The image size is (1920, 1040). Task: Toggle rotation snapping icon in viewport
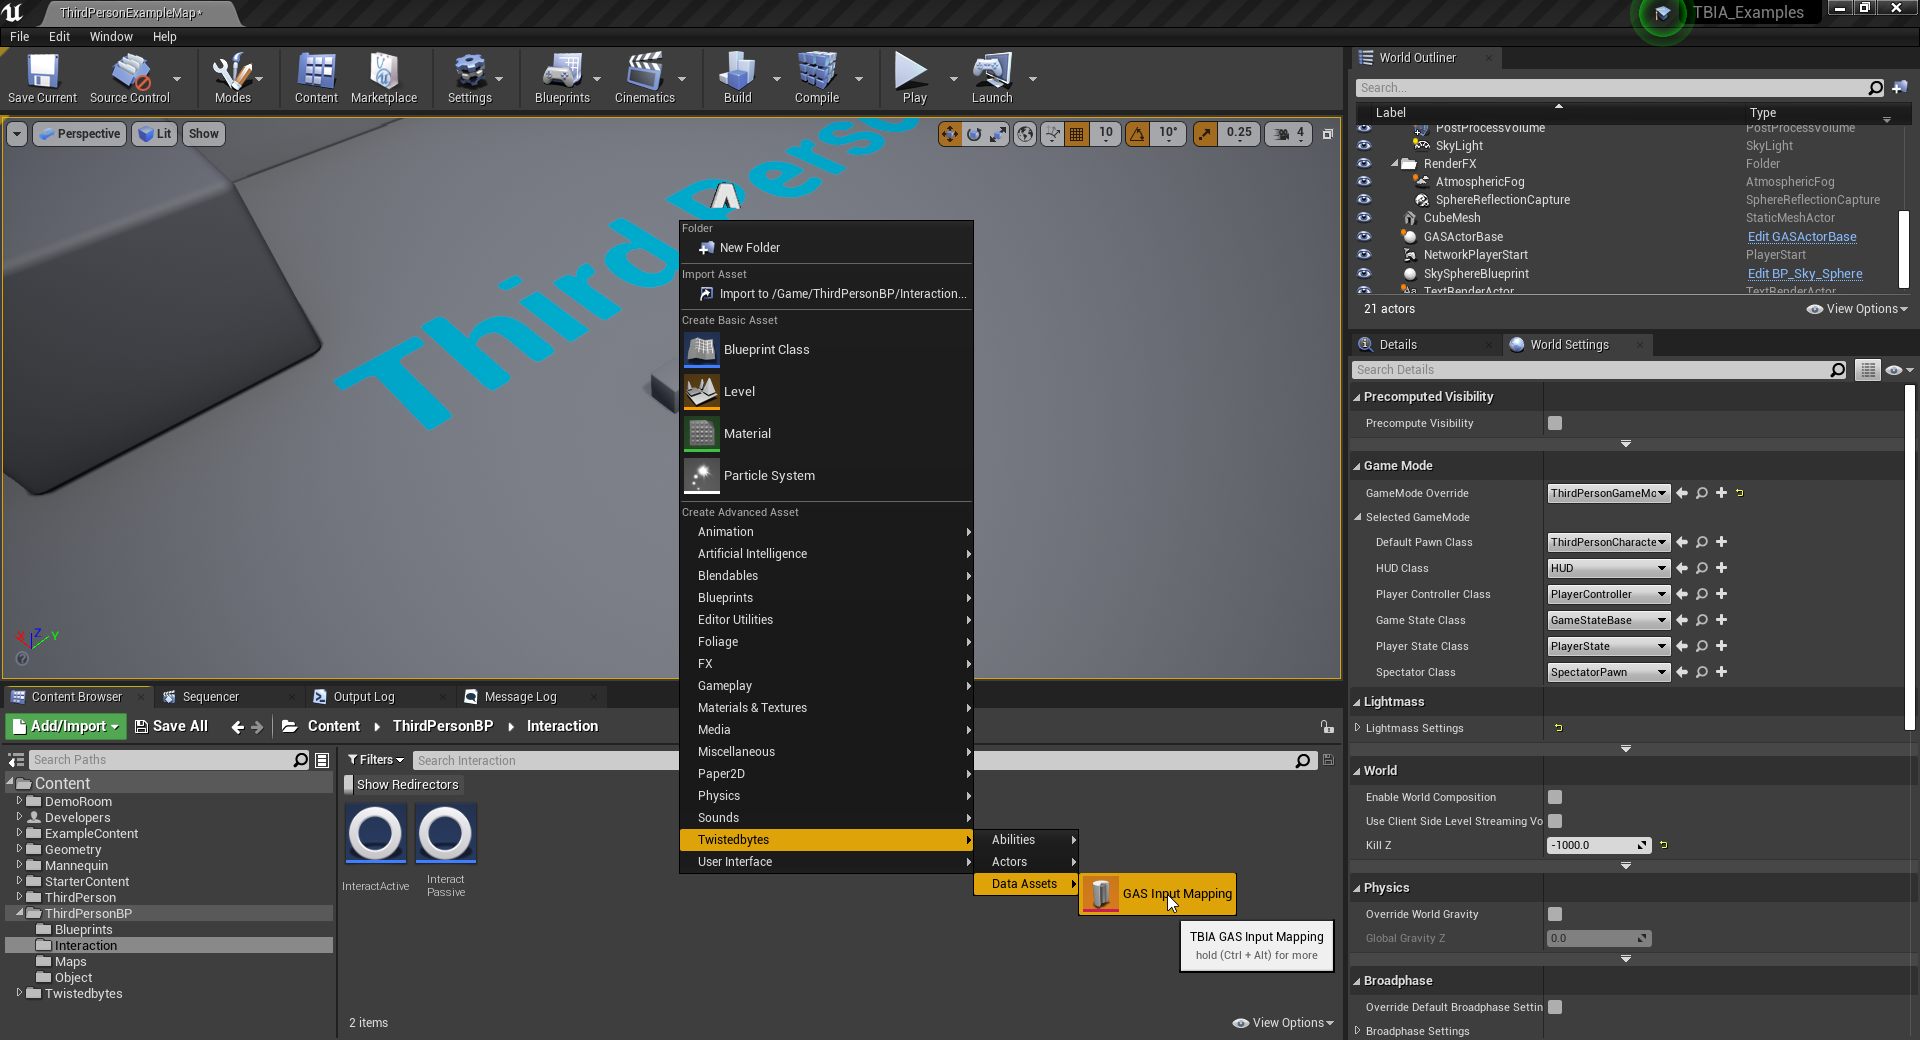[1138, 134]
